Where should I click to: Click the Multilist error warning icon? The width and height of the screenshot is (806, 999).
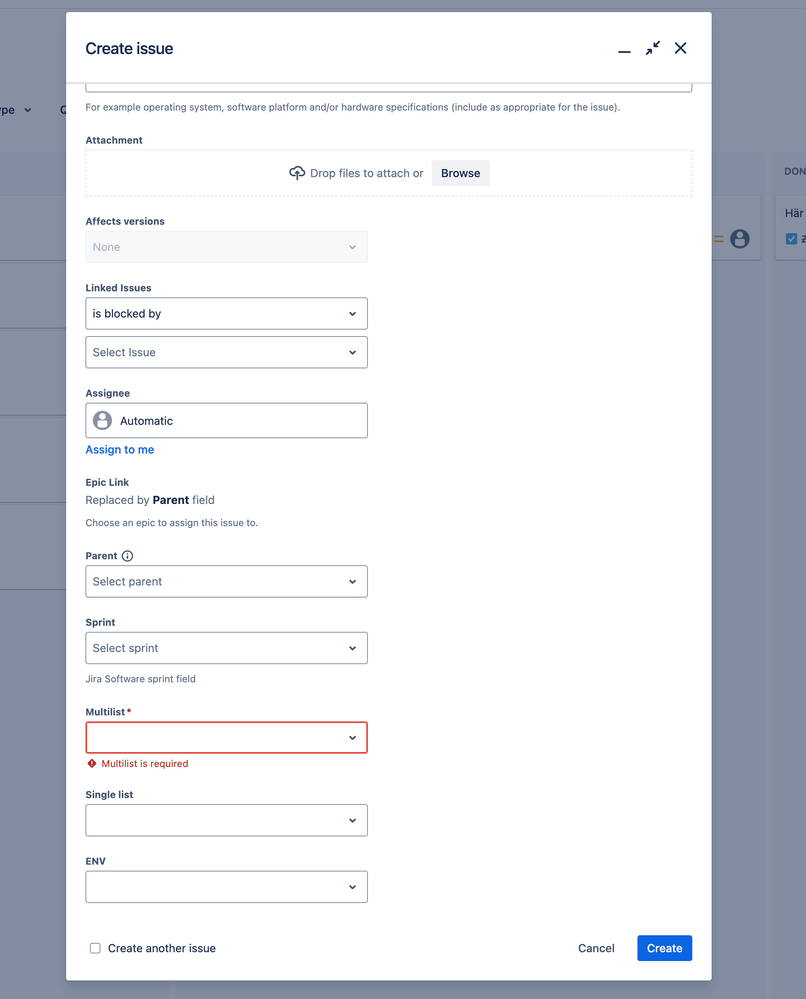tap(92, 763)
